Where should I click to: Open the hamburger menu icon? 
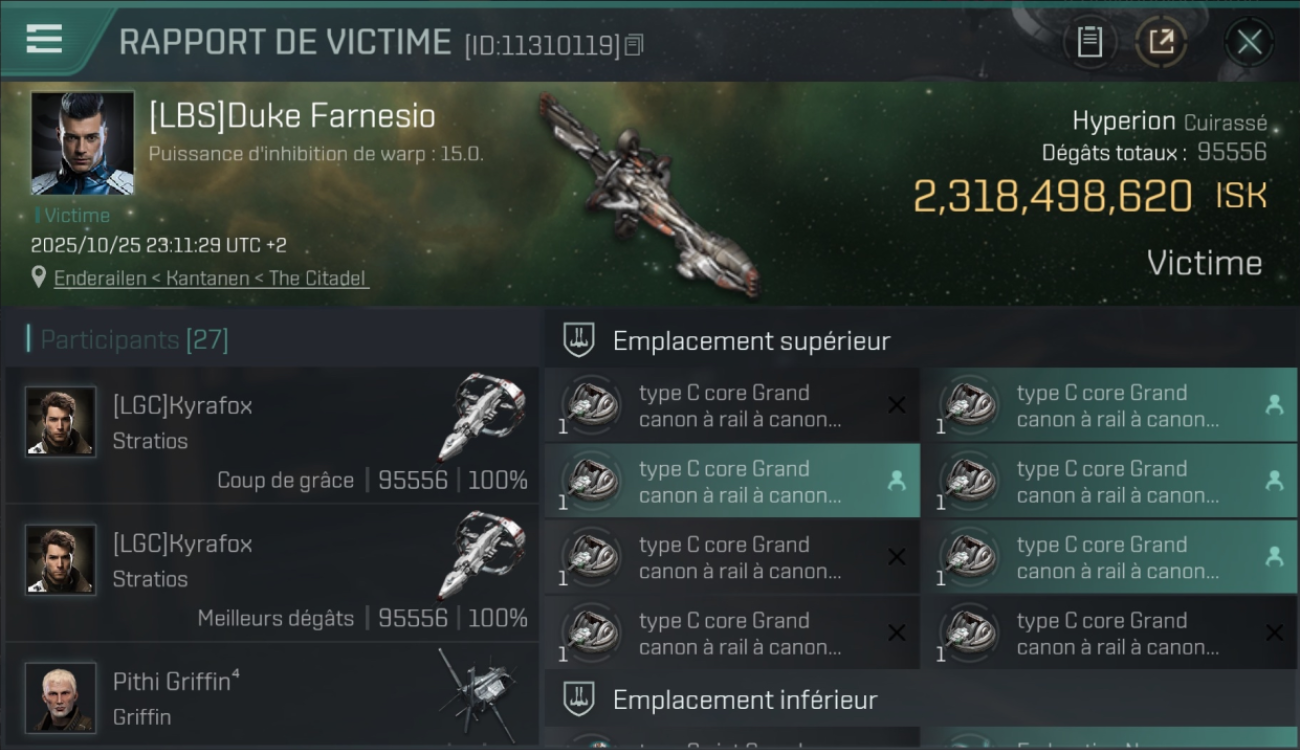click(x=44, y=40)
